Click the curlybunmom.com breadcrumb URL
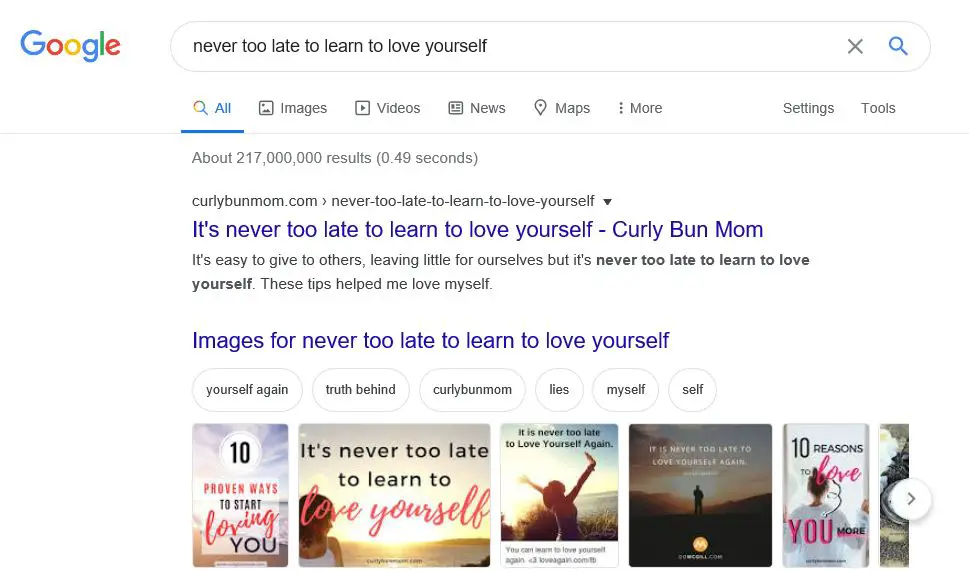The width and height of the screenshot is (969, 573). coord(393,201)
